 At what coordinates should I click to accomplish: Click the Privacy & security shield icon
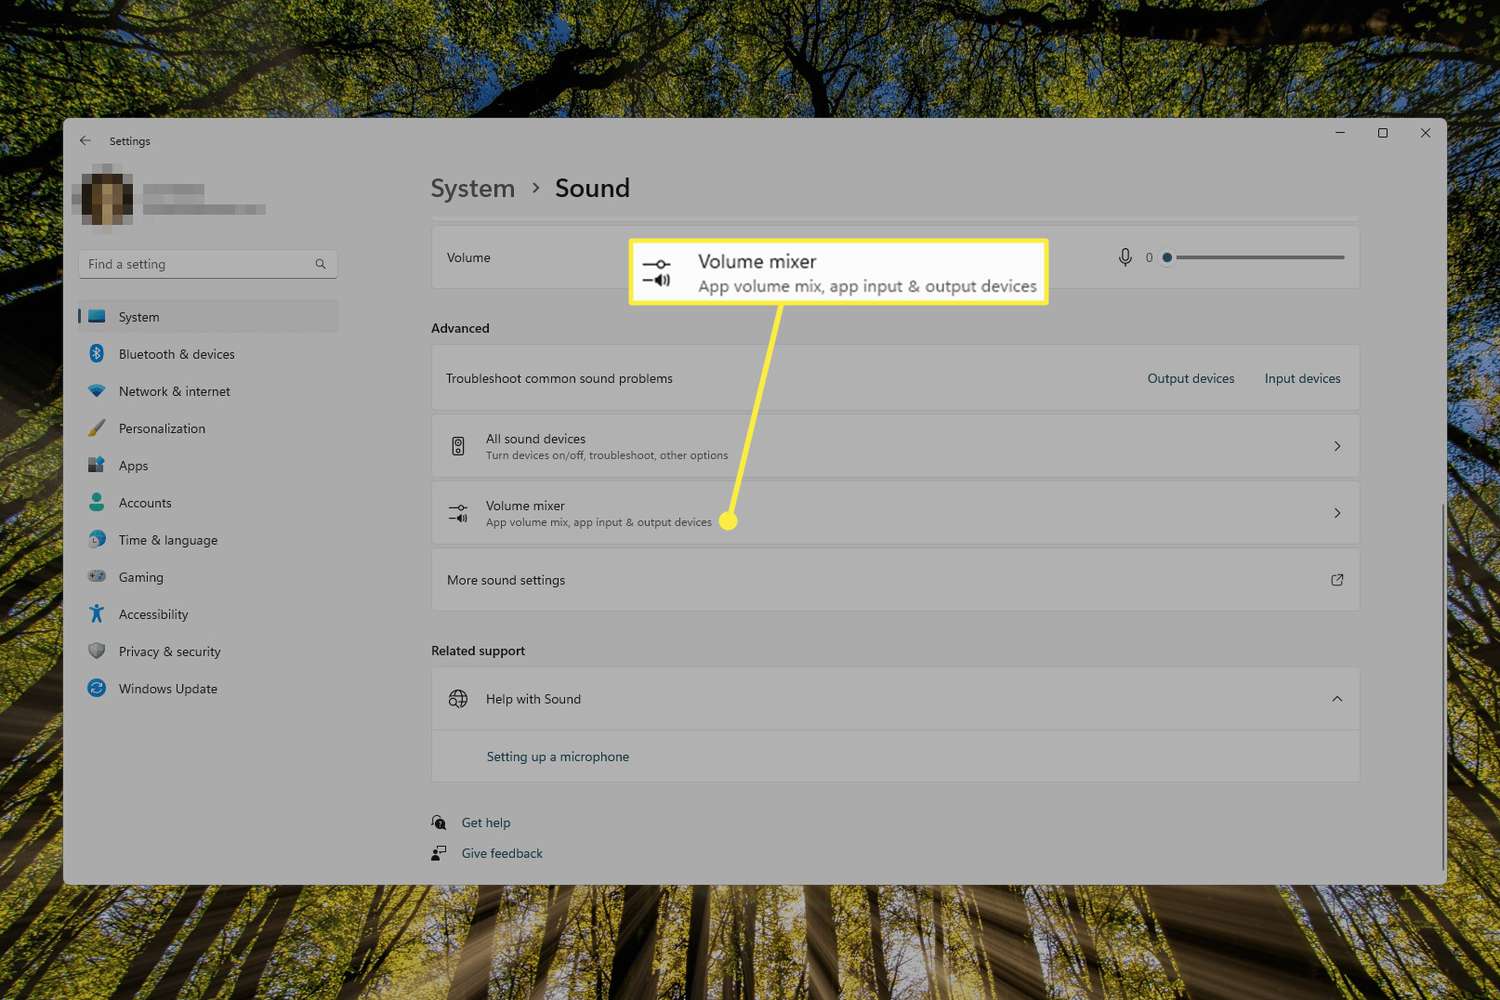(x=97, y=651)
